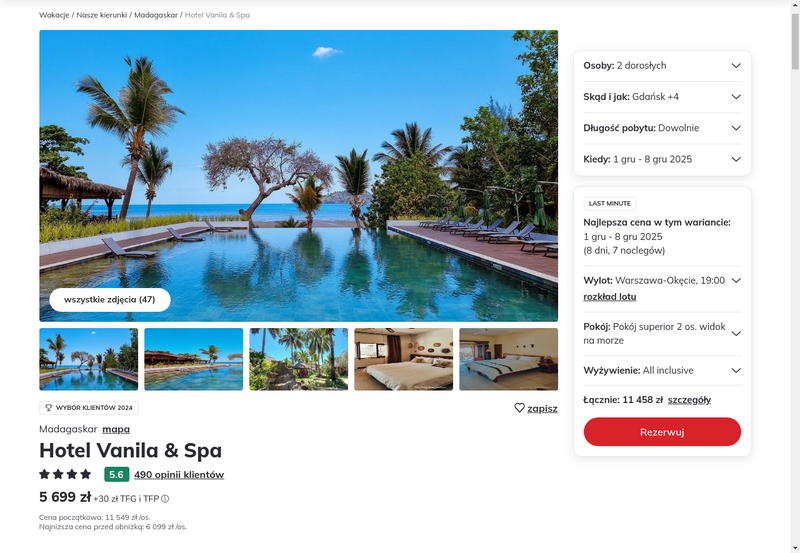Click the page vertical scrollbar
The width and height of the screenshot is (800, 553).
pyautogui.click(x=795, y=276)
